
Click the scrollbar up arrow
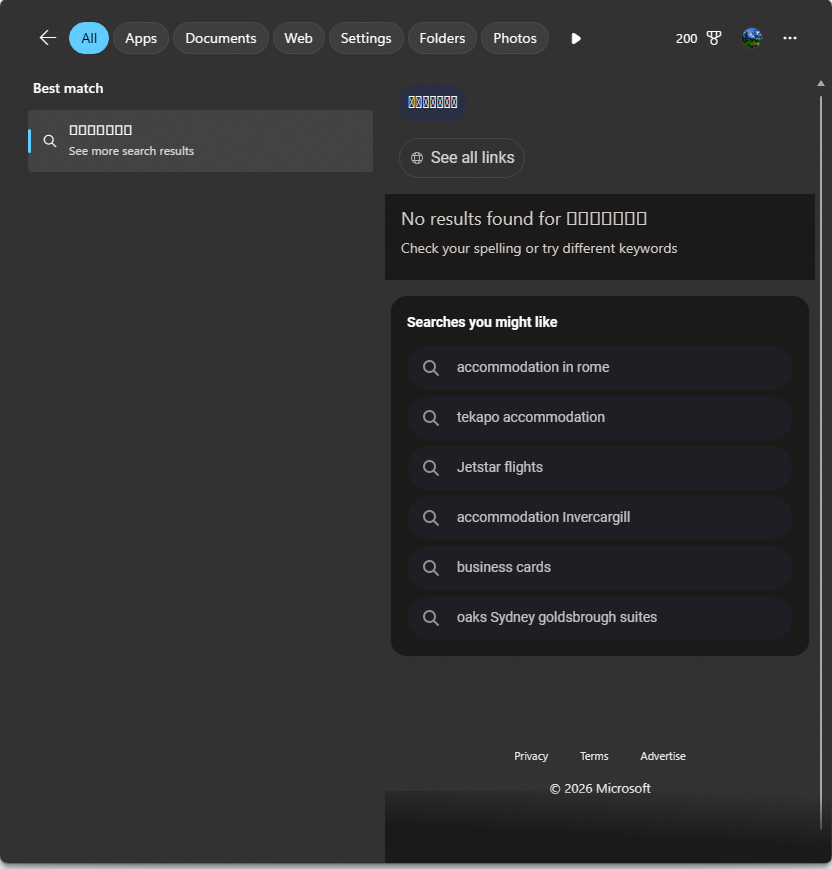[x=821, y=83]
